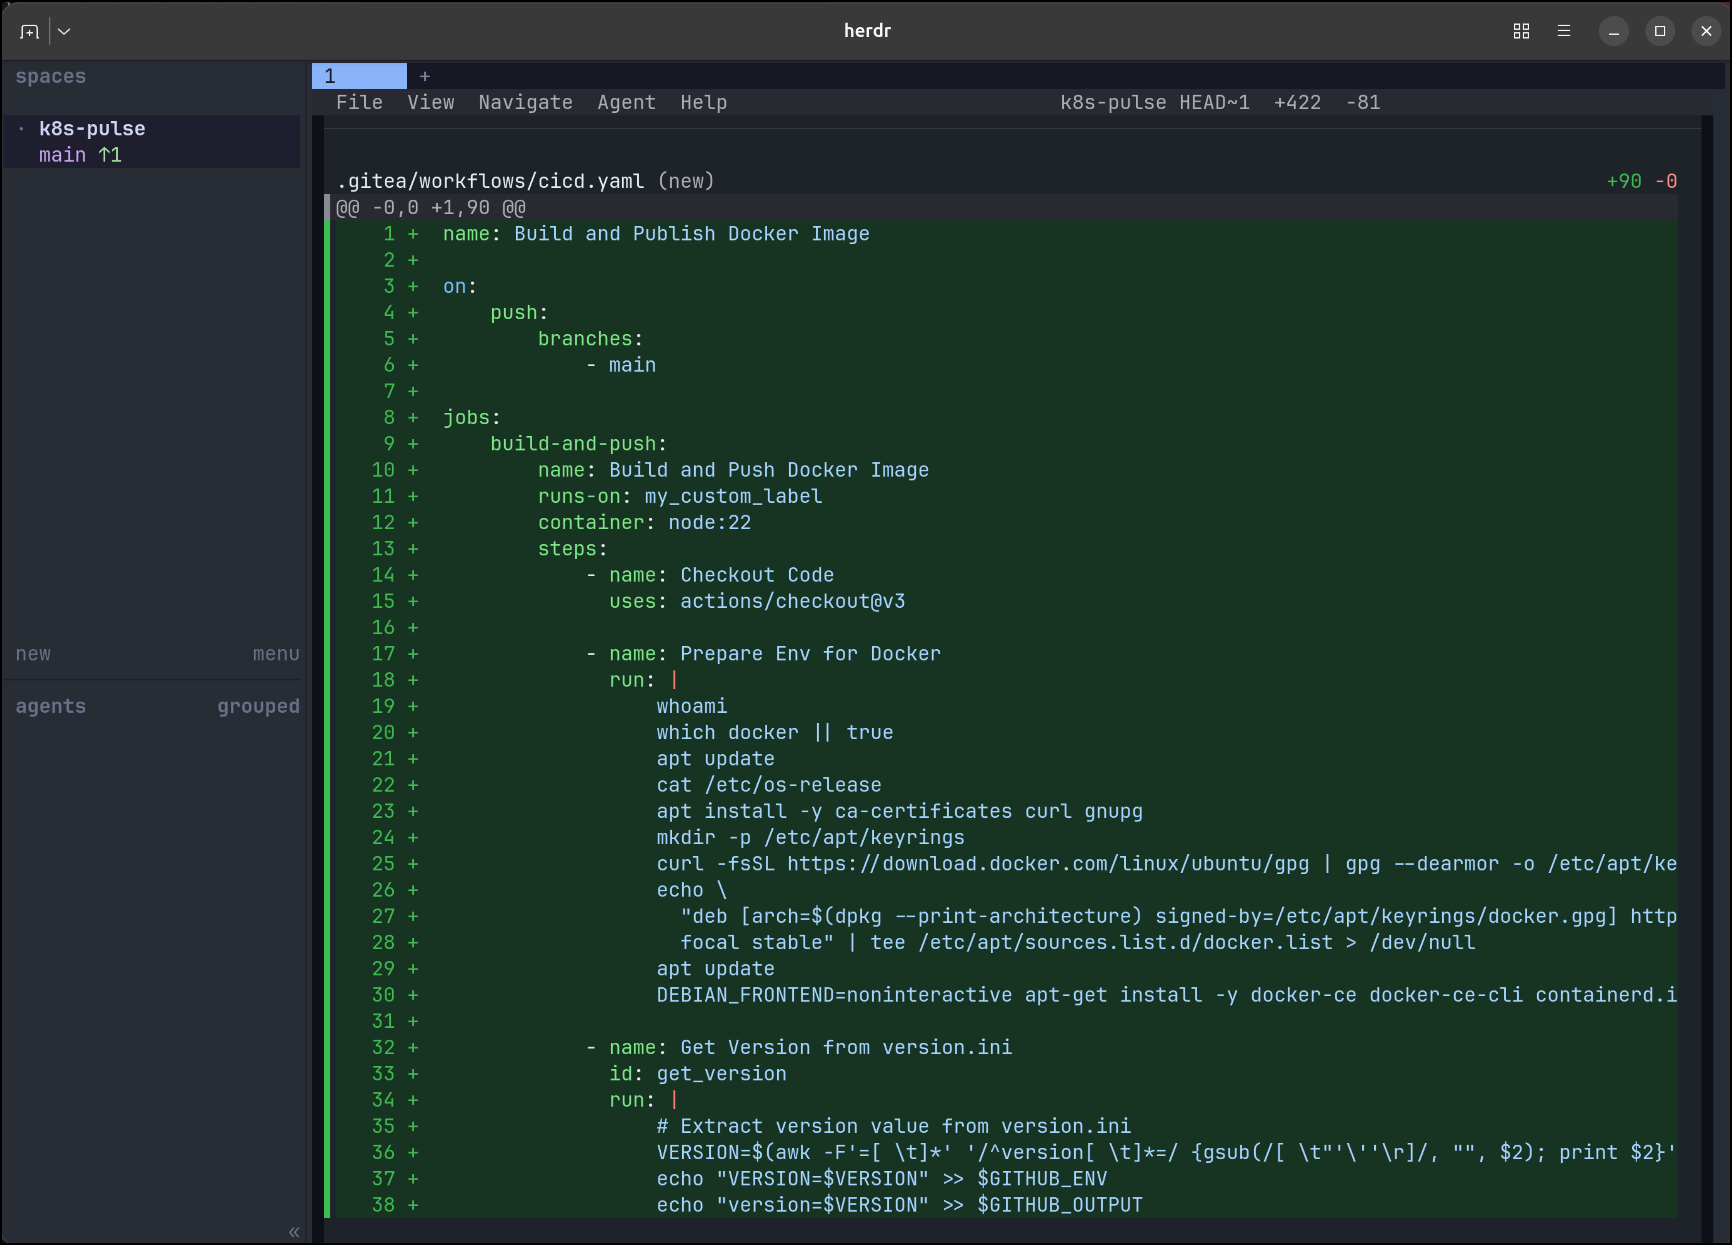Select the k8s-pulse space
This screenshot has width=1732, height=1245.
point(92,128)
